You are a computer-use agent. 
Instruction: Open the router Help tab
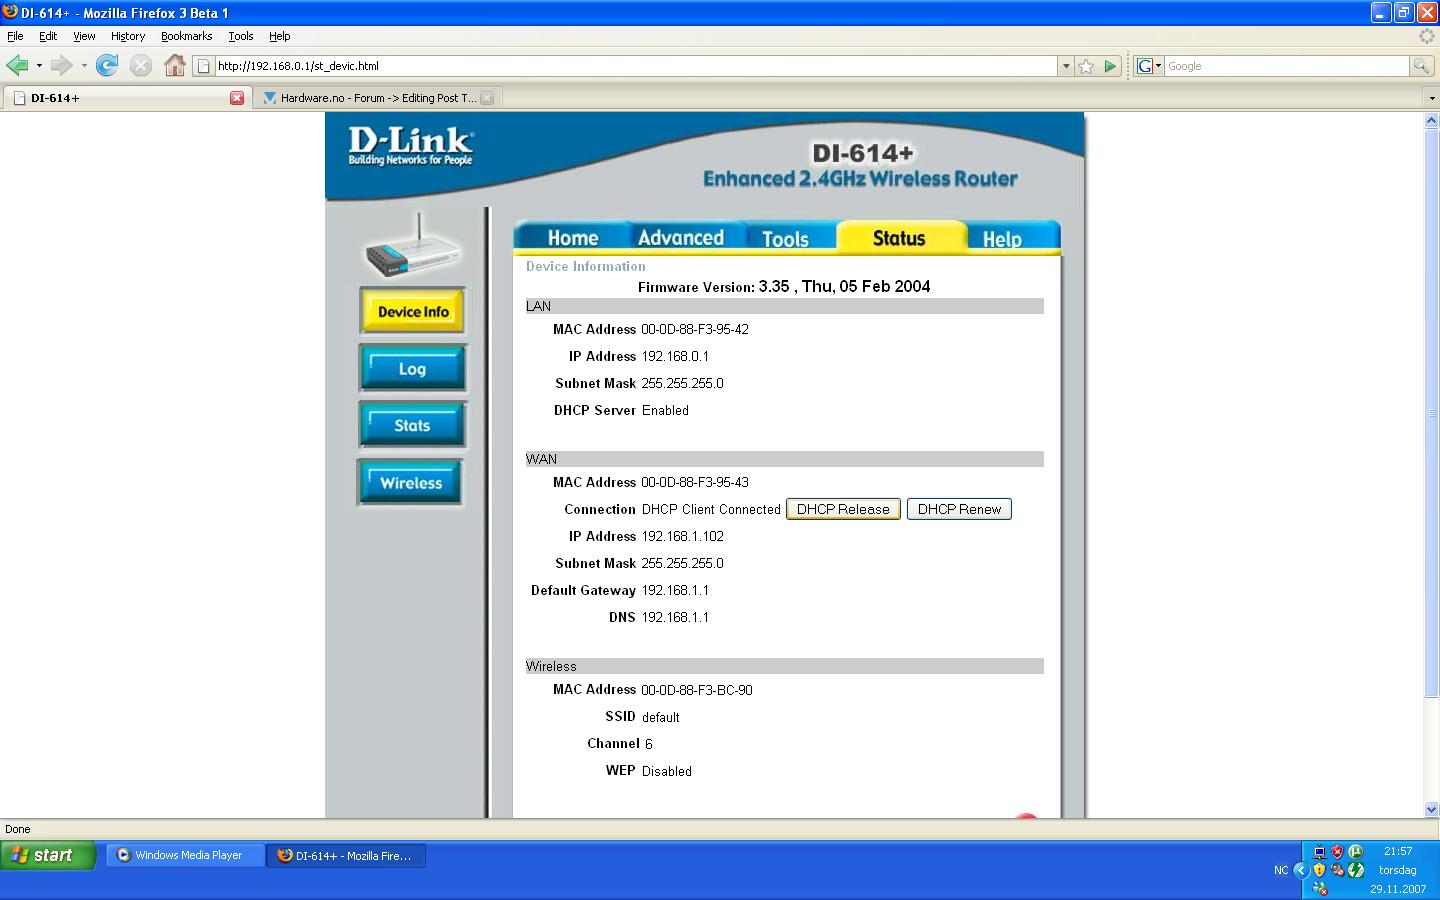coord(1002,238)
